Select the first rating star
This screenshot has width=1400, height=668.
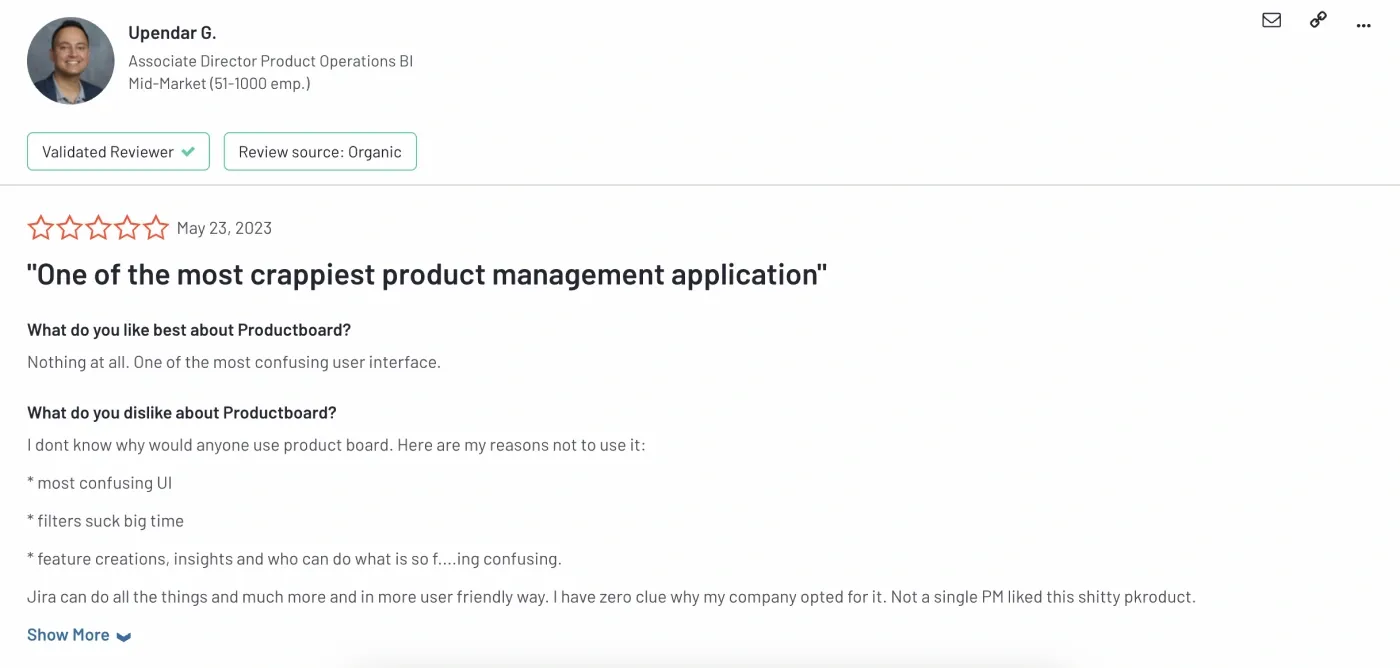(x=40, y=227)
